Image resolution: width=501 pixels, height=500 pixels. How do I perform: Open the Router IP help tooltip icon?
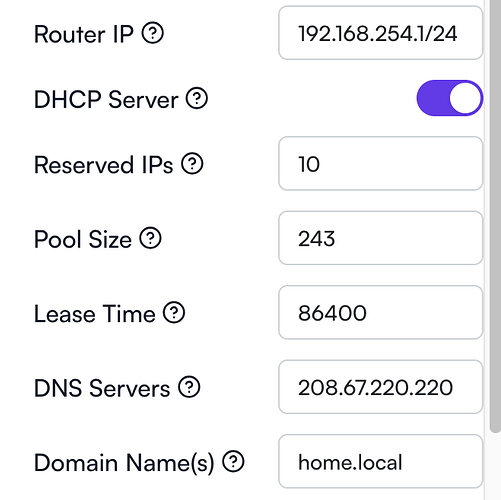tap(152, 33)
